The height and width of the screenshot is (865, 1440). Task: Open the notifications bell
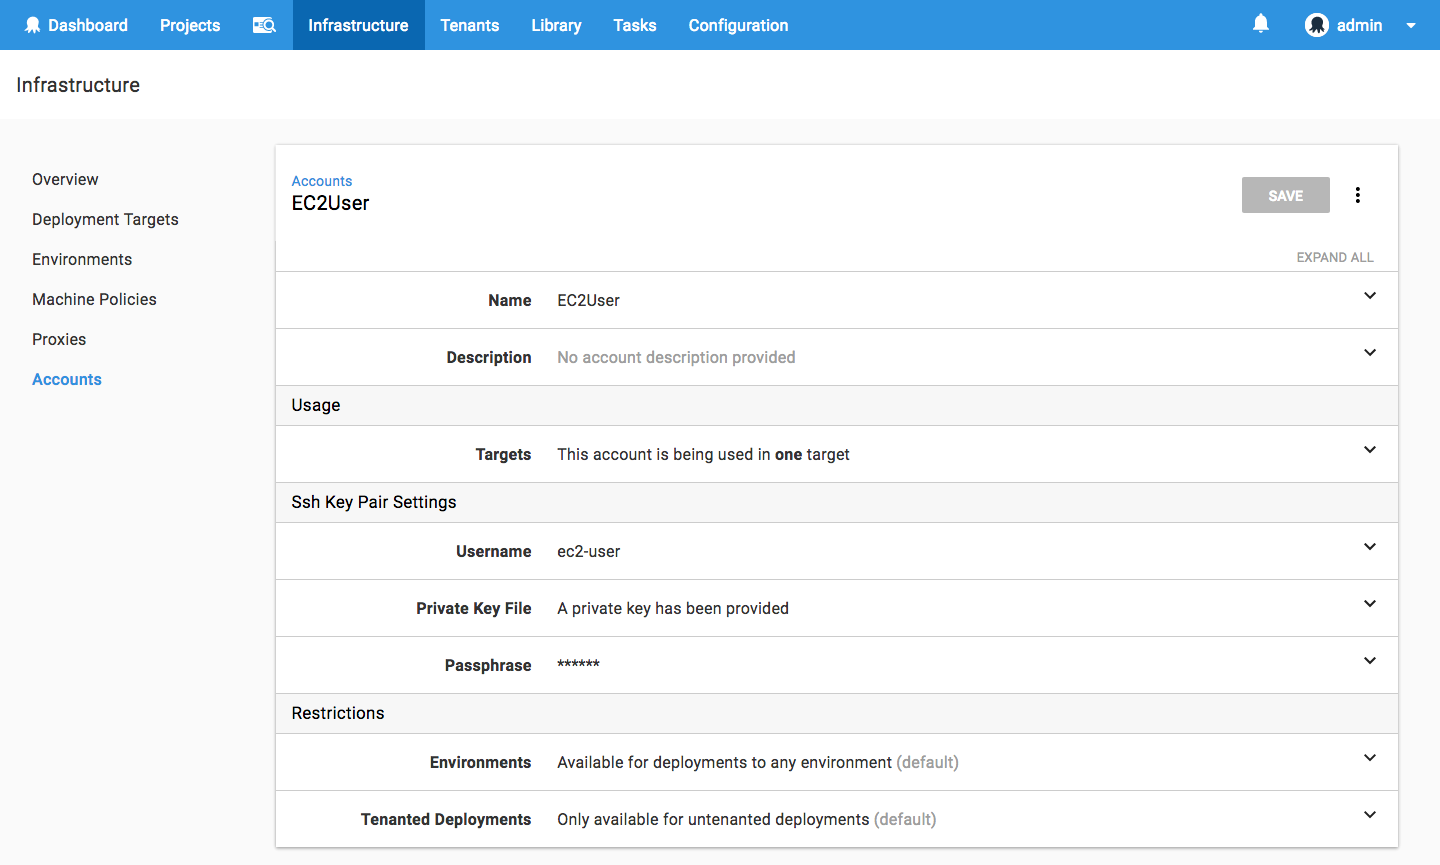coord(1261,24)
